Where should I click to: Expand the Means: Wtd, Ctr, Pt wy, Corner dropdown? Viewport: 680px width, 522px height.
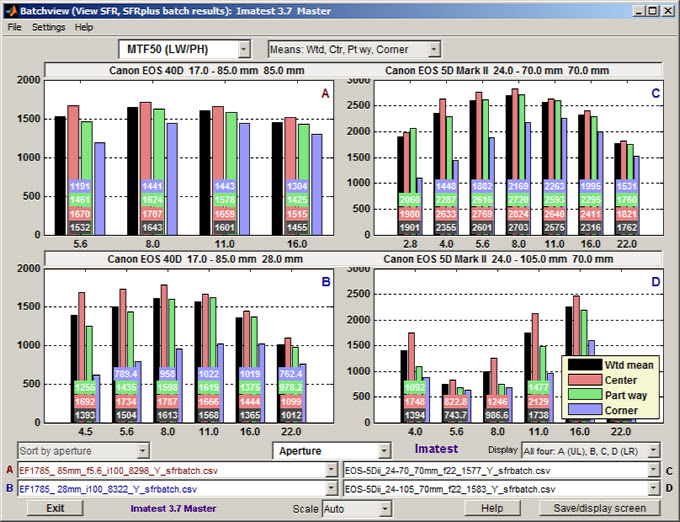point(434,49)
